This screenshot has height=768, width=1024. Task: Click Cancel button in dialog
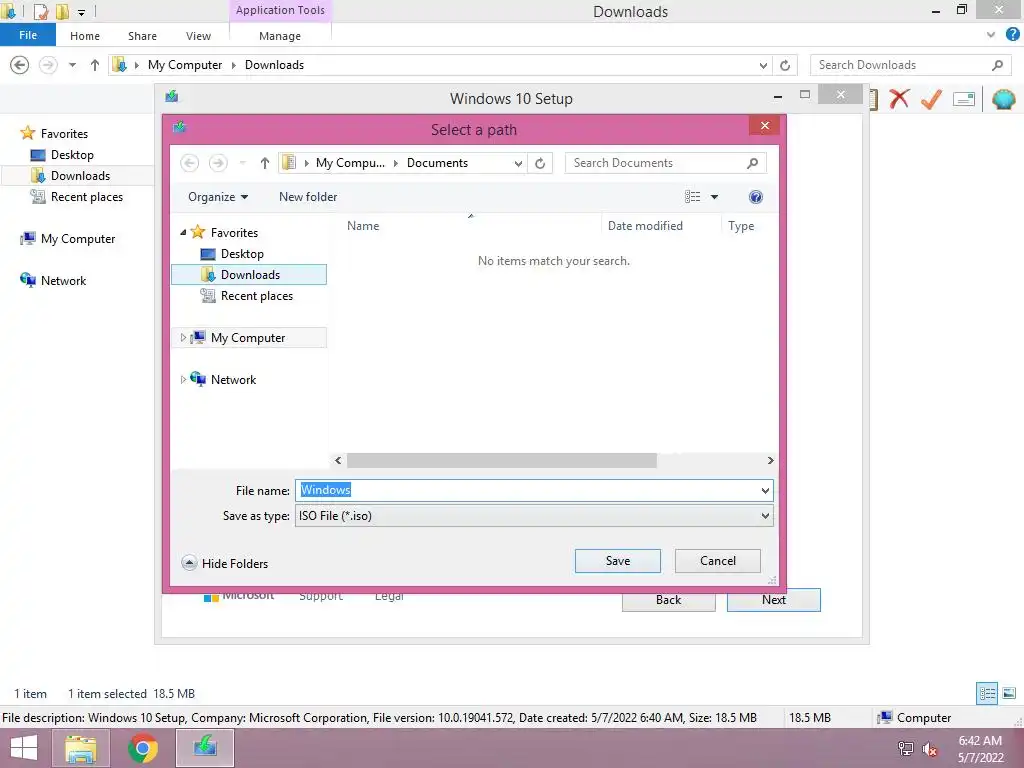coord(718,561)
